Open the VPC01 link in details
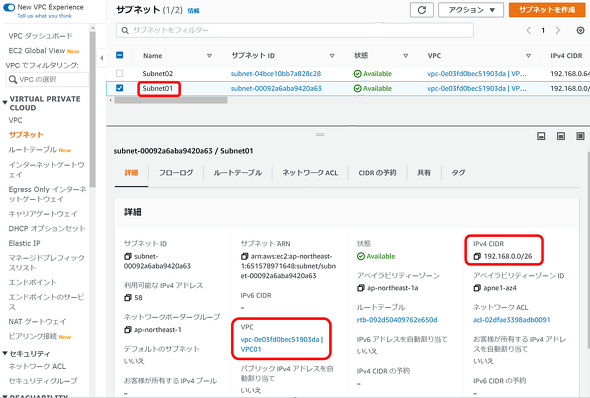This screenshot has height=398, width=590. [282, 344]
